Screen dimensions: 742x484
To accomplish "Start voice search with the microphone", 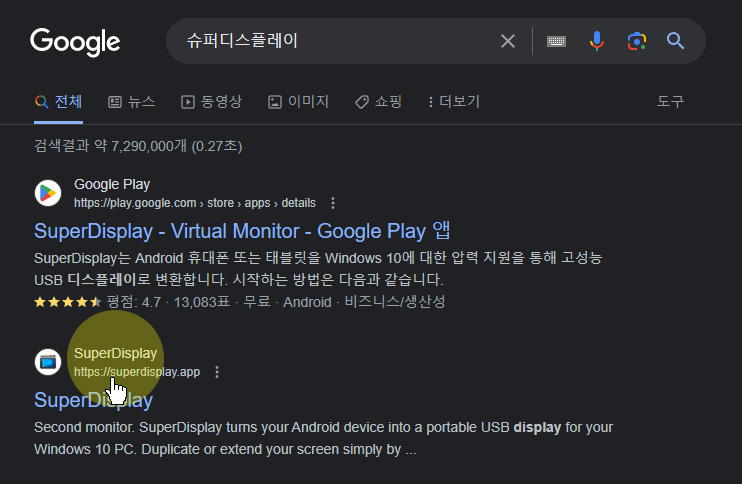I will [597, 41].
